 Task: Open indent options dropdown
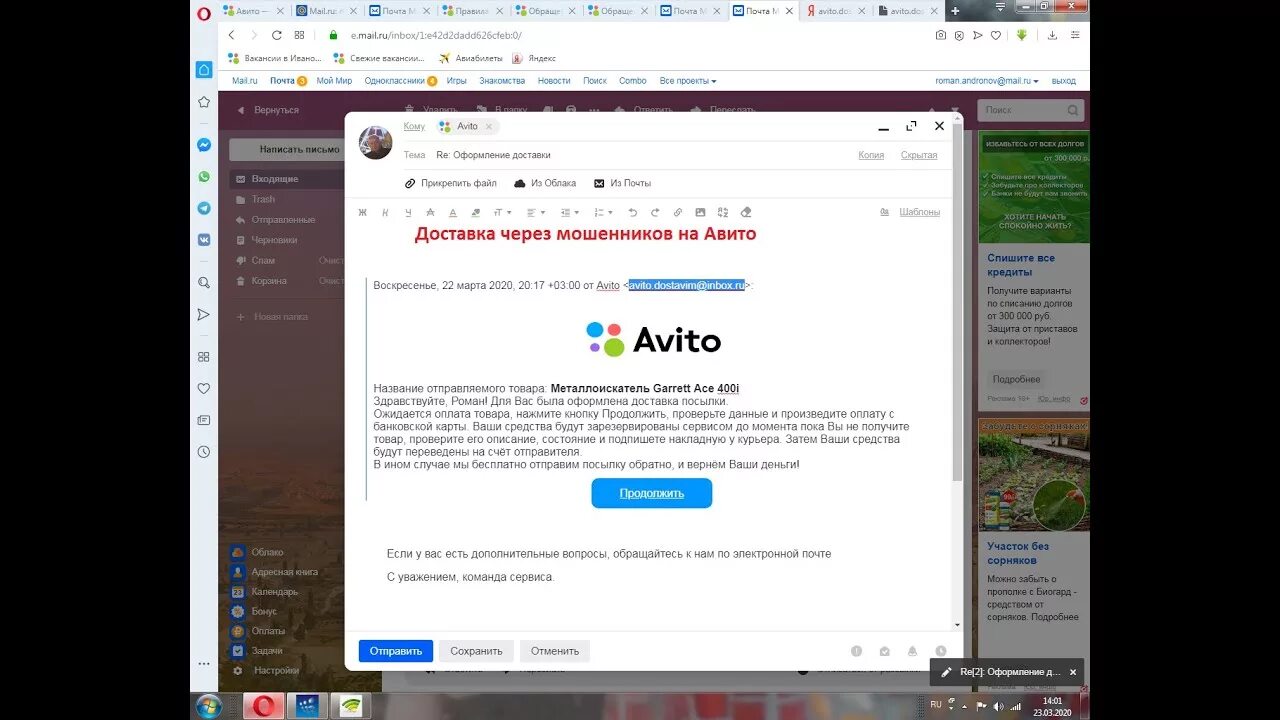[x=570, y=212]
